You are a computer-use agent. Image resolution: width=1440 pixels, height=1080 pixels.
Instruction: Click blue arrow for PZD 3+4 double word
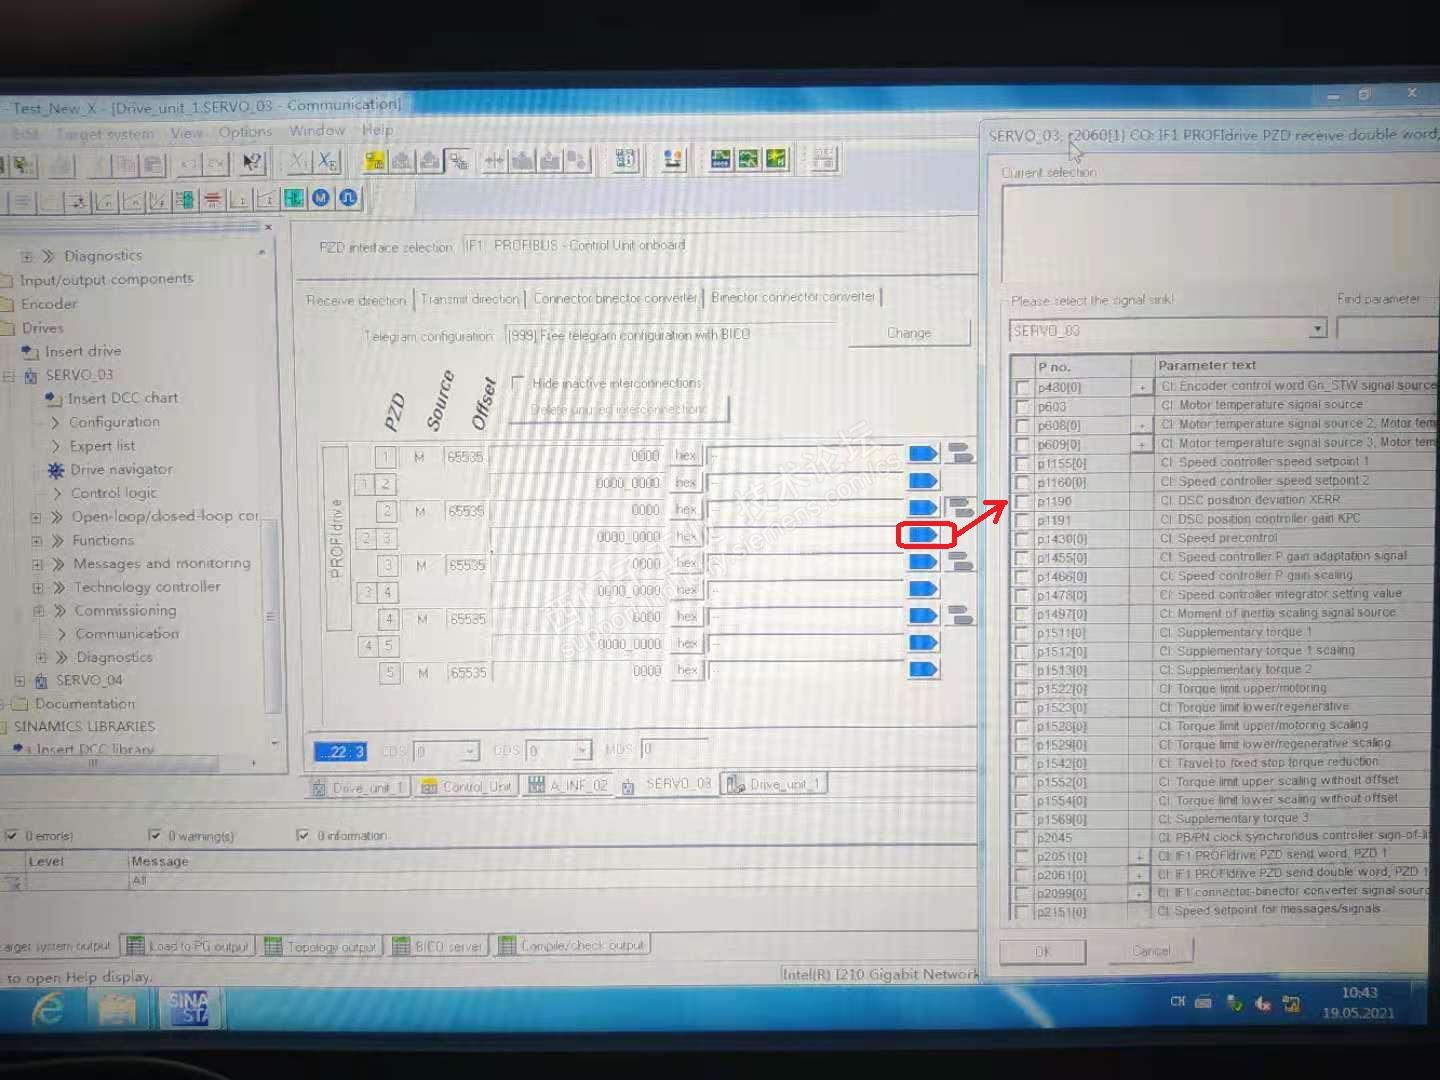pos(923,589)
